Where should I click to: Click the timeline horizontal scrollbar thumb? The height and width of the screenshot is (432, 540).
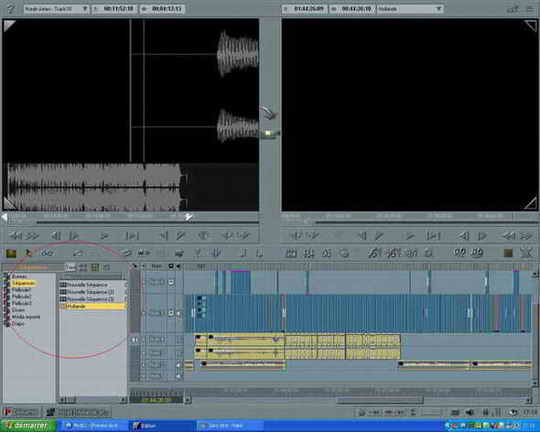click(x=380, y=400)
